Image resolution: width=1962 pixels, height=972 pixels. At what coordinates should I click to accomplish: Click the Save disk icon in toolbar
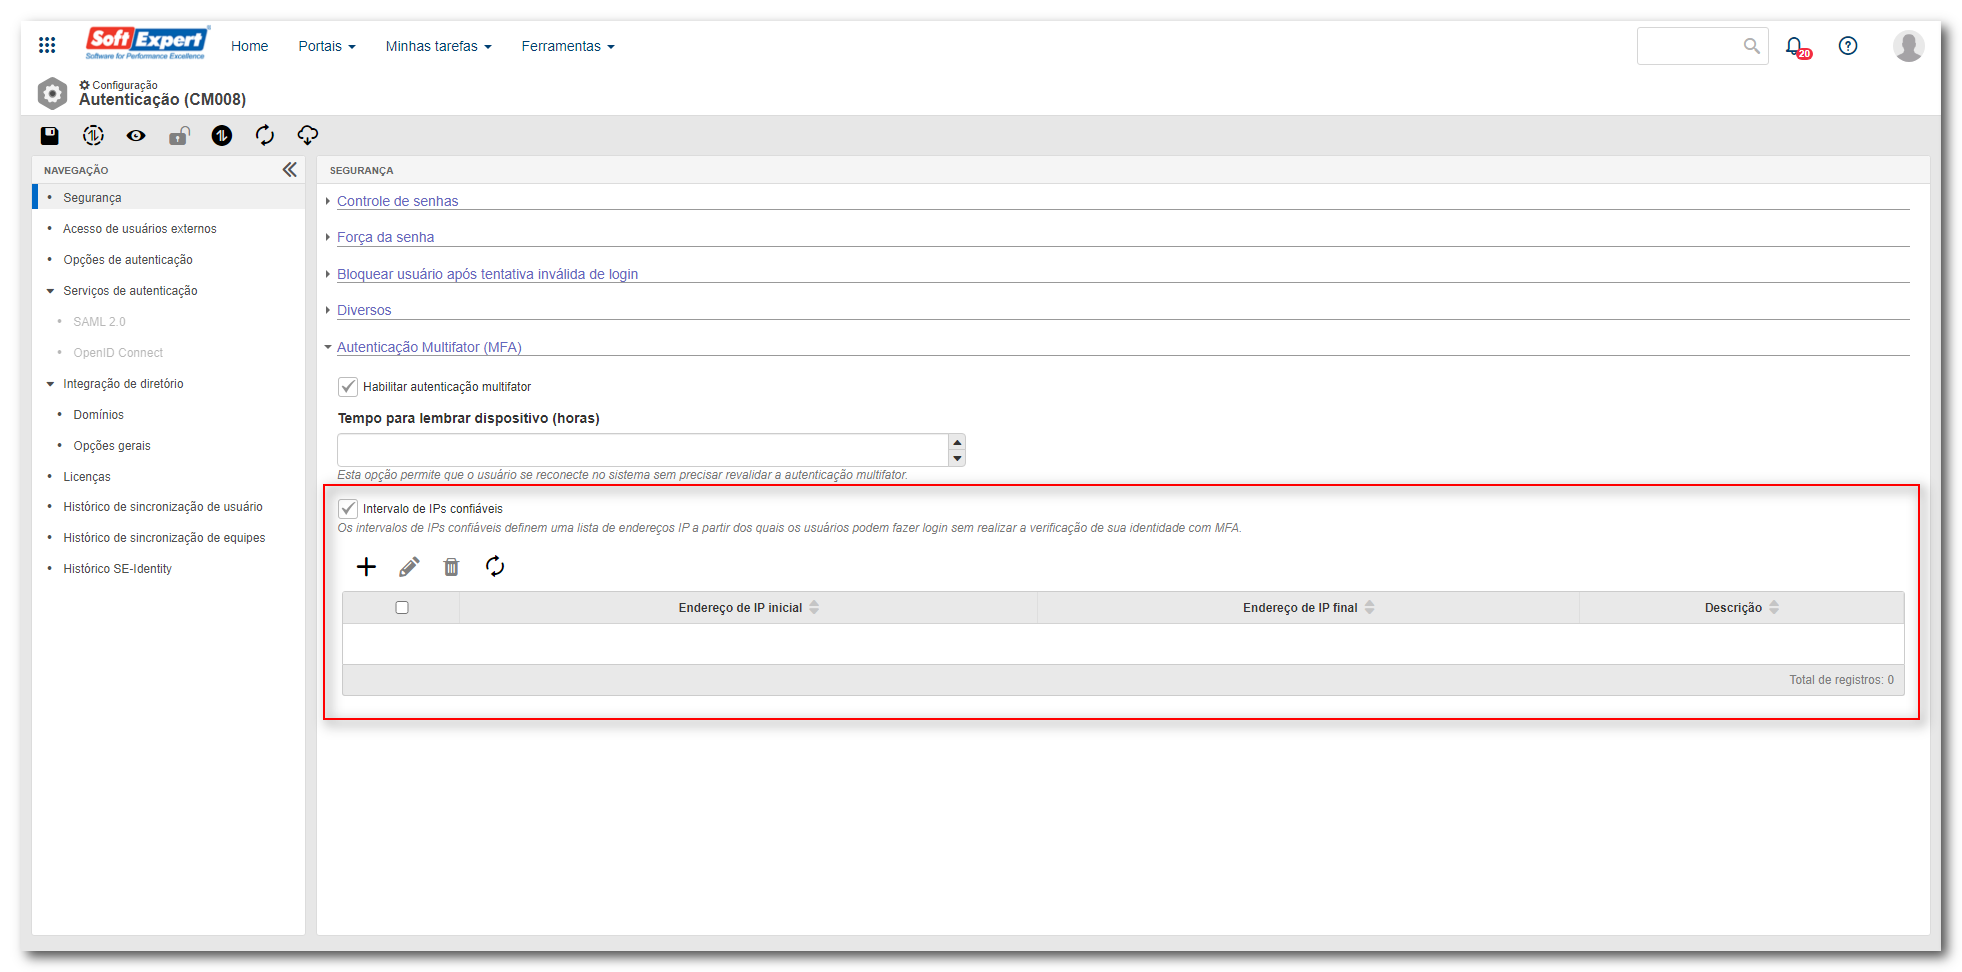coord(50,135)
